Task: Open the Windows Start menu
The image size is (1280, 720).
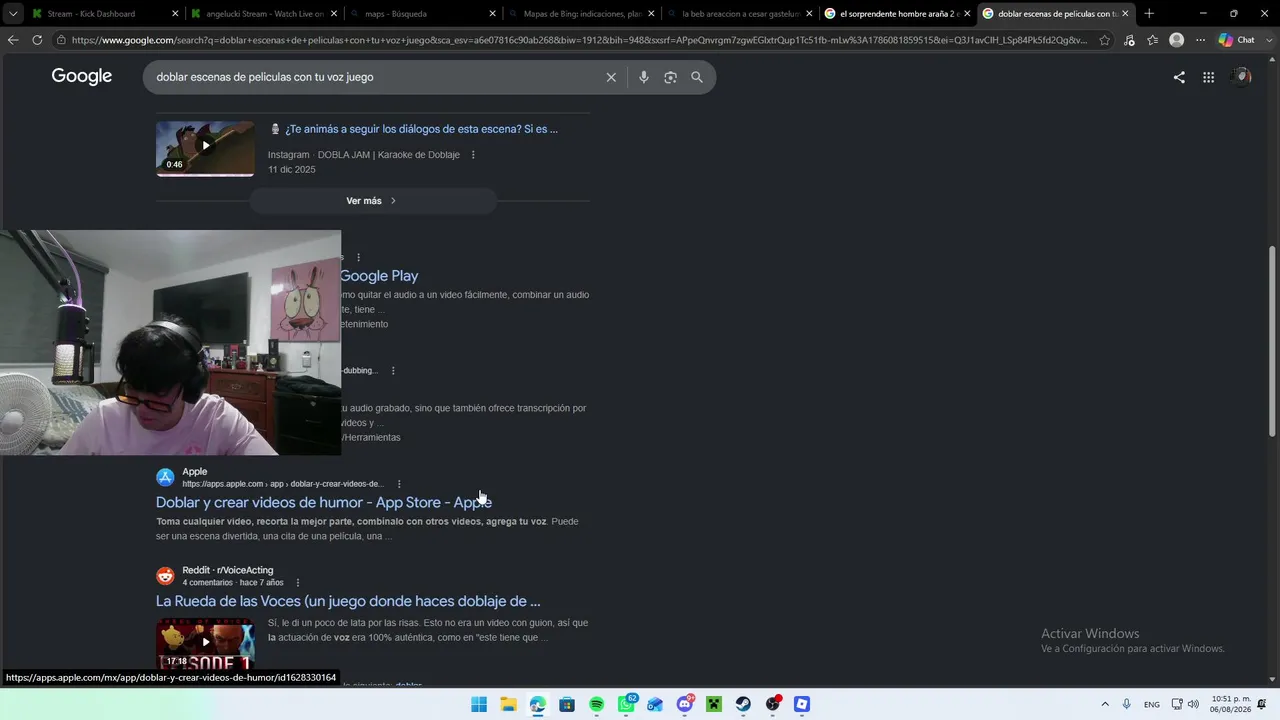Action: coord(479,704)
